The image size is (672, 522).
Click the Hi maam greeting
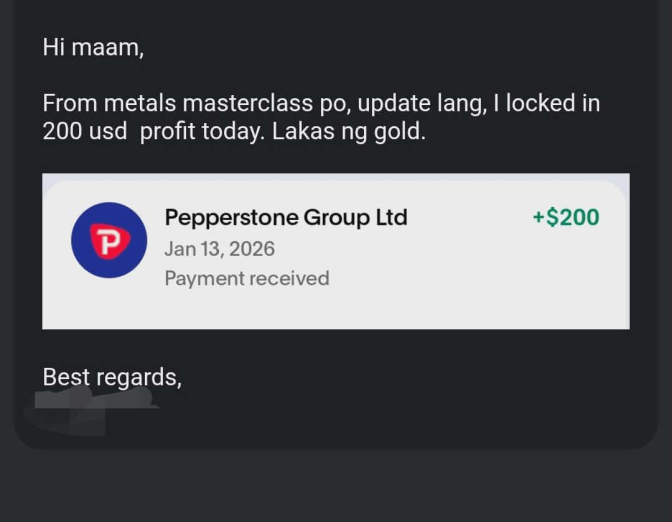93,47
